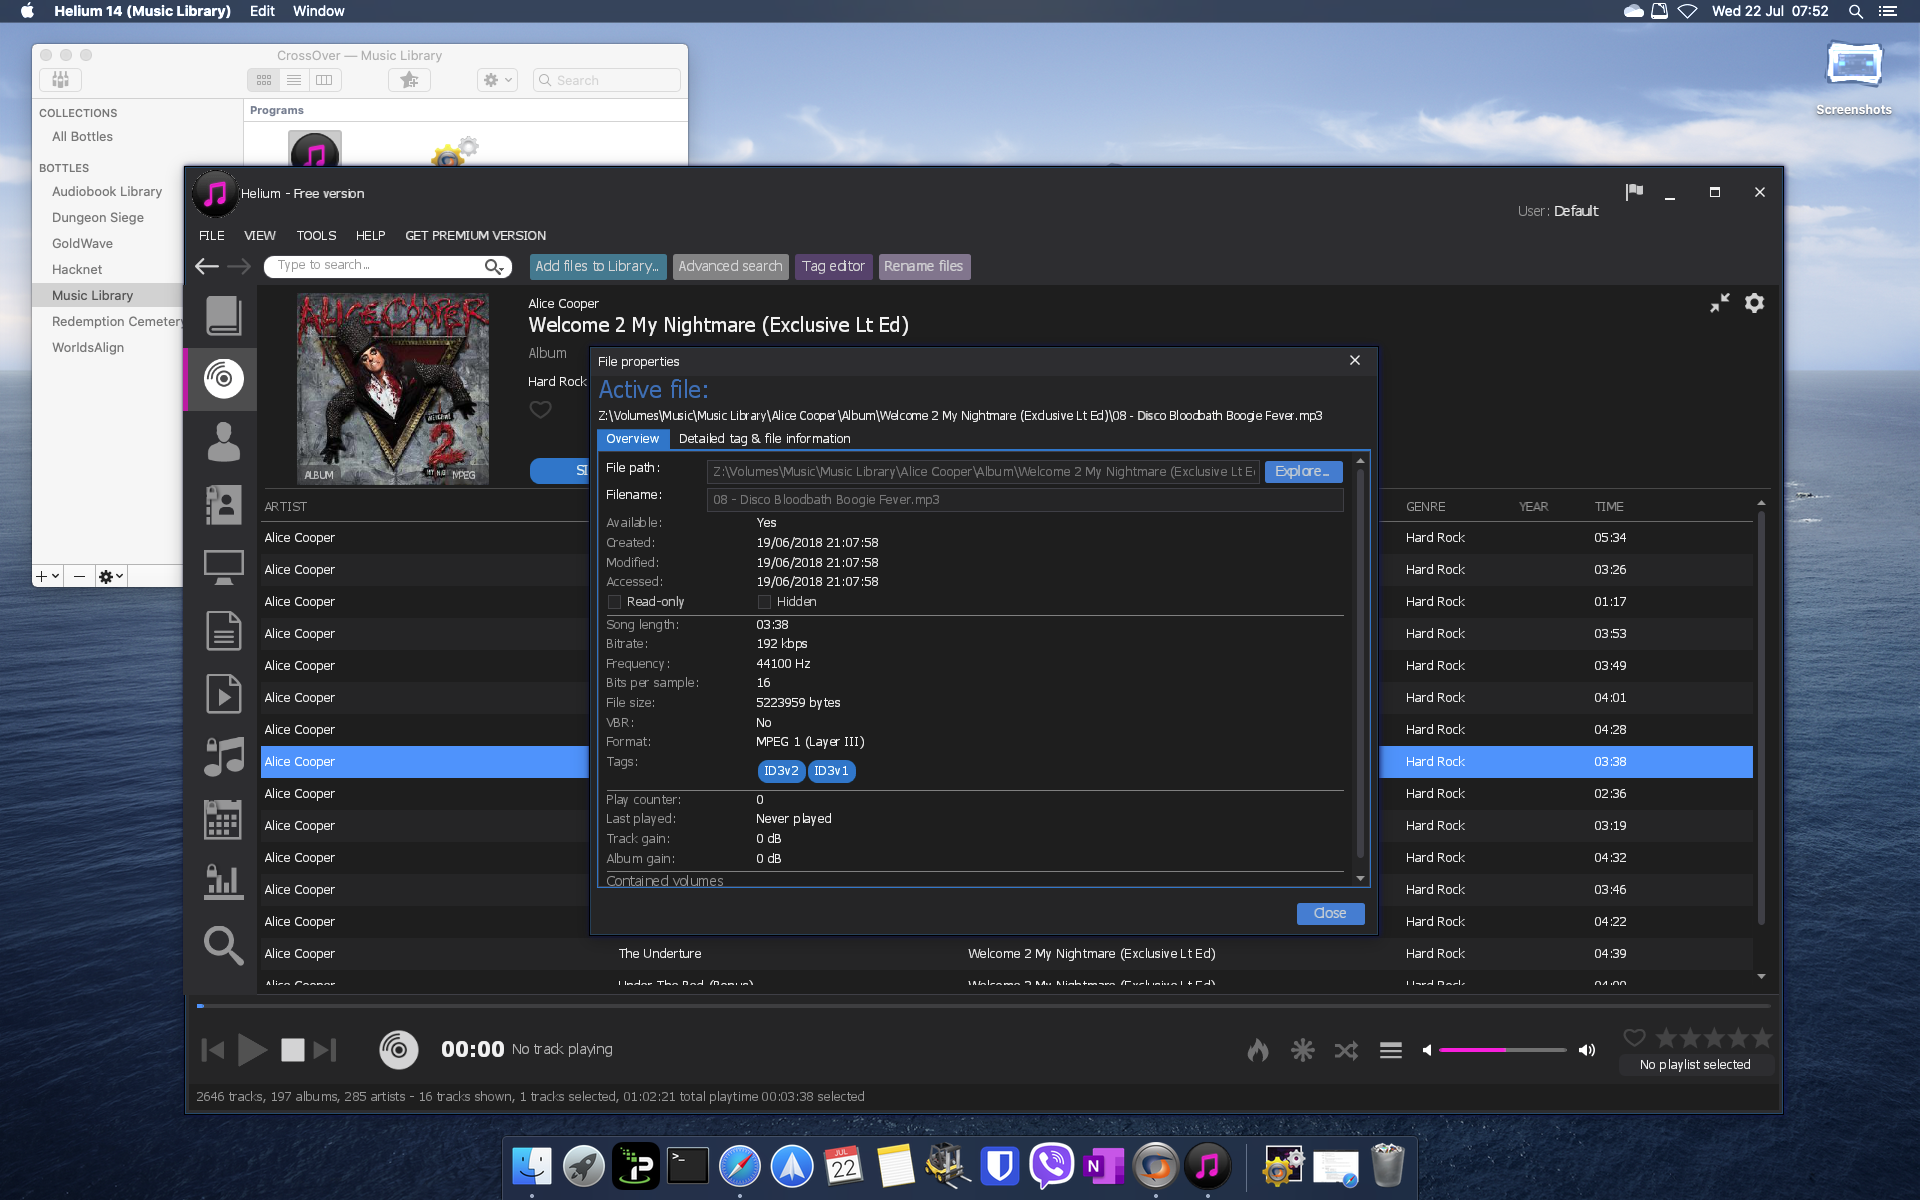
Task: Open album view settings gear
Action: tap(1754, 303)
